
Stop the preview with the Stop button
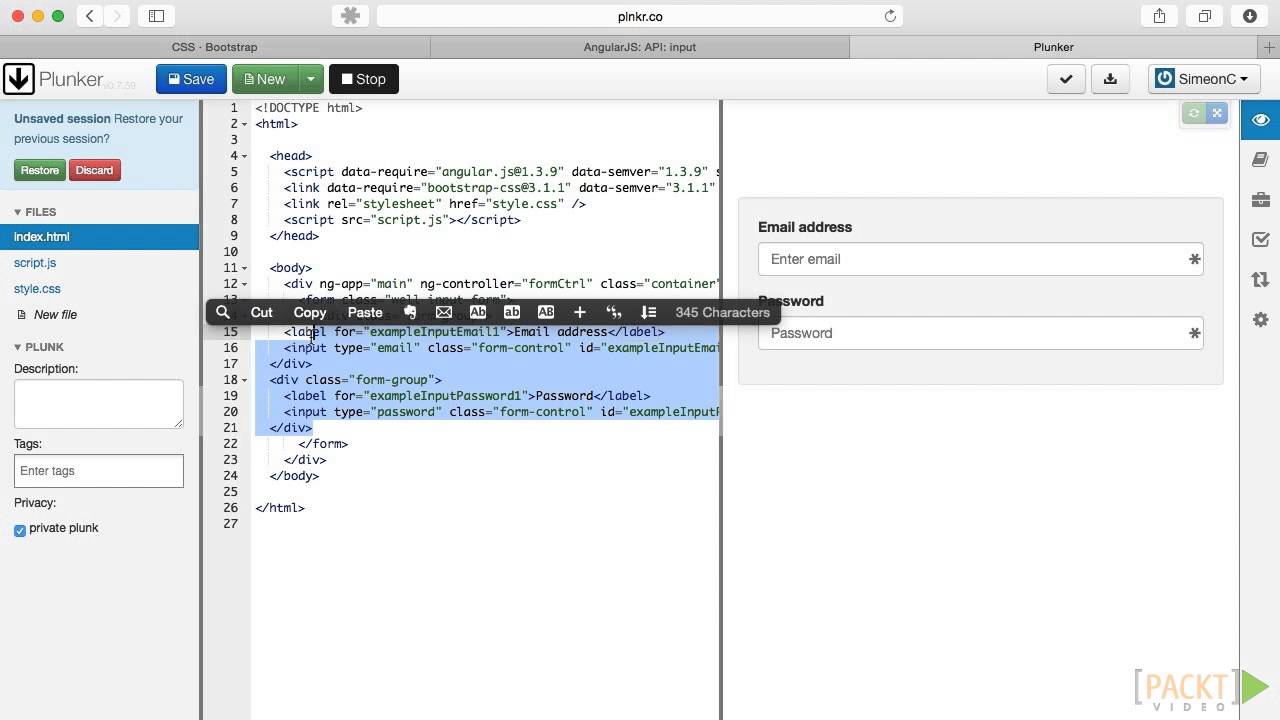coord(363,79)
